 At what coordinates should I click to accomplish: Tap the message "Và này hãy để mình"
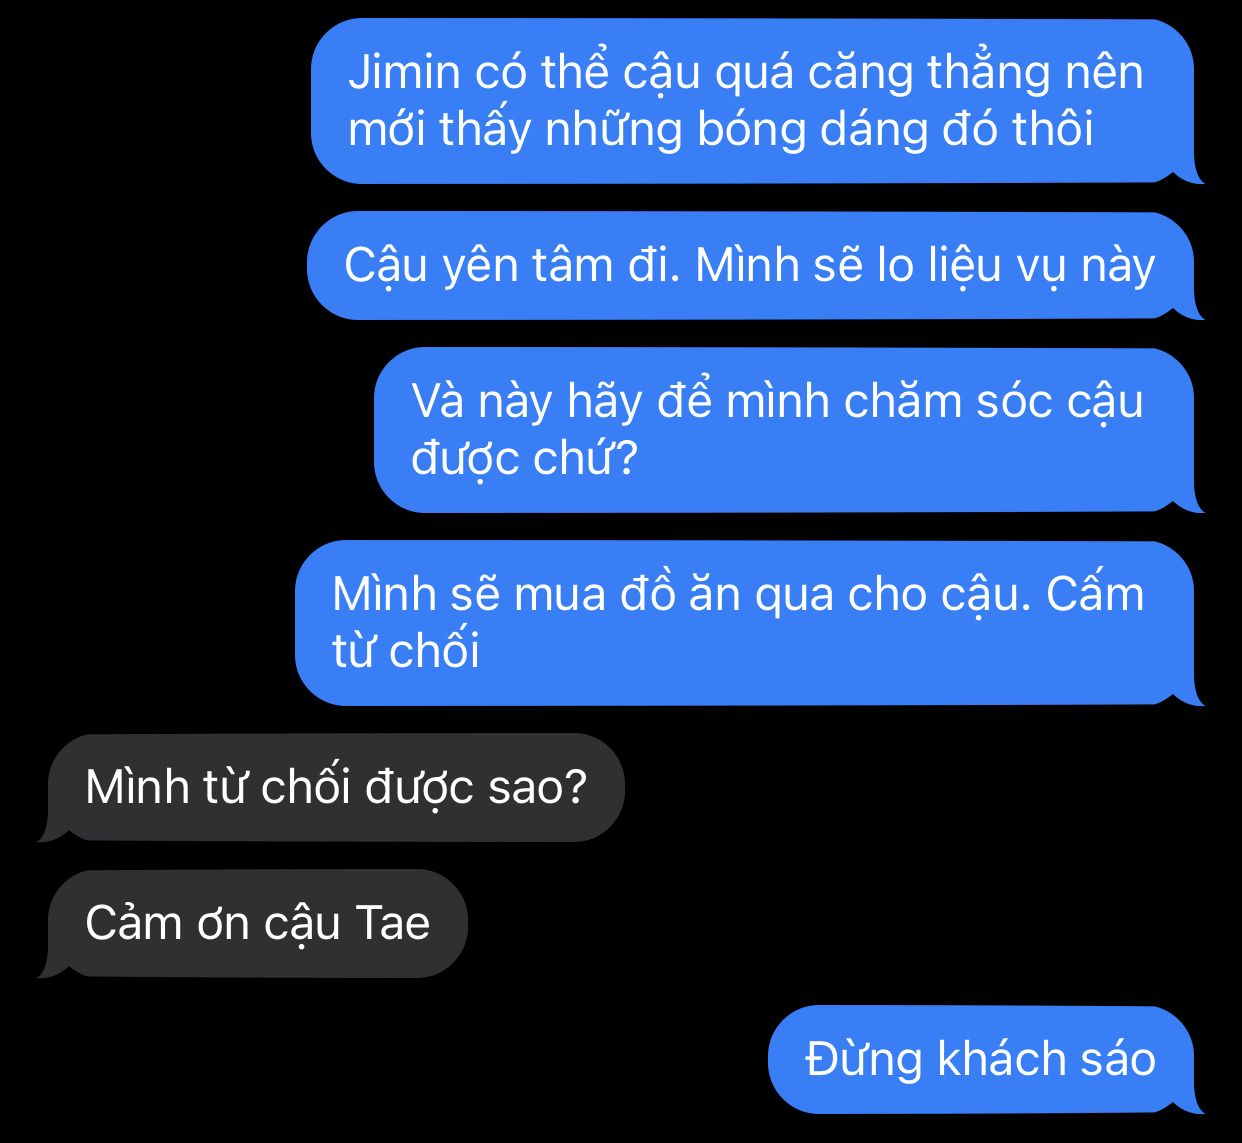click(x=784, y=430)
